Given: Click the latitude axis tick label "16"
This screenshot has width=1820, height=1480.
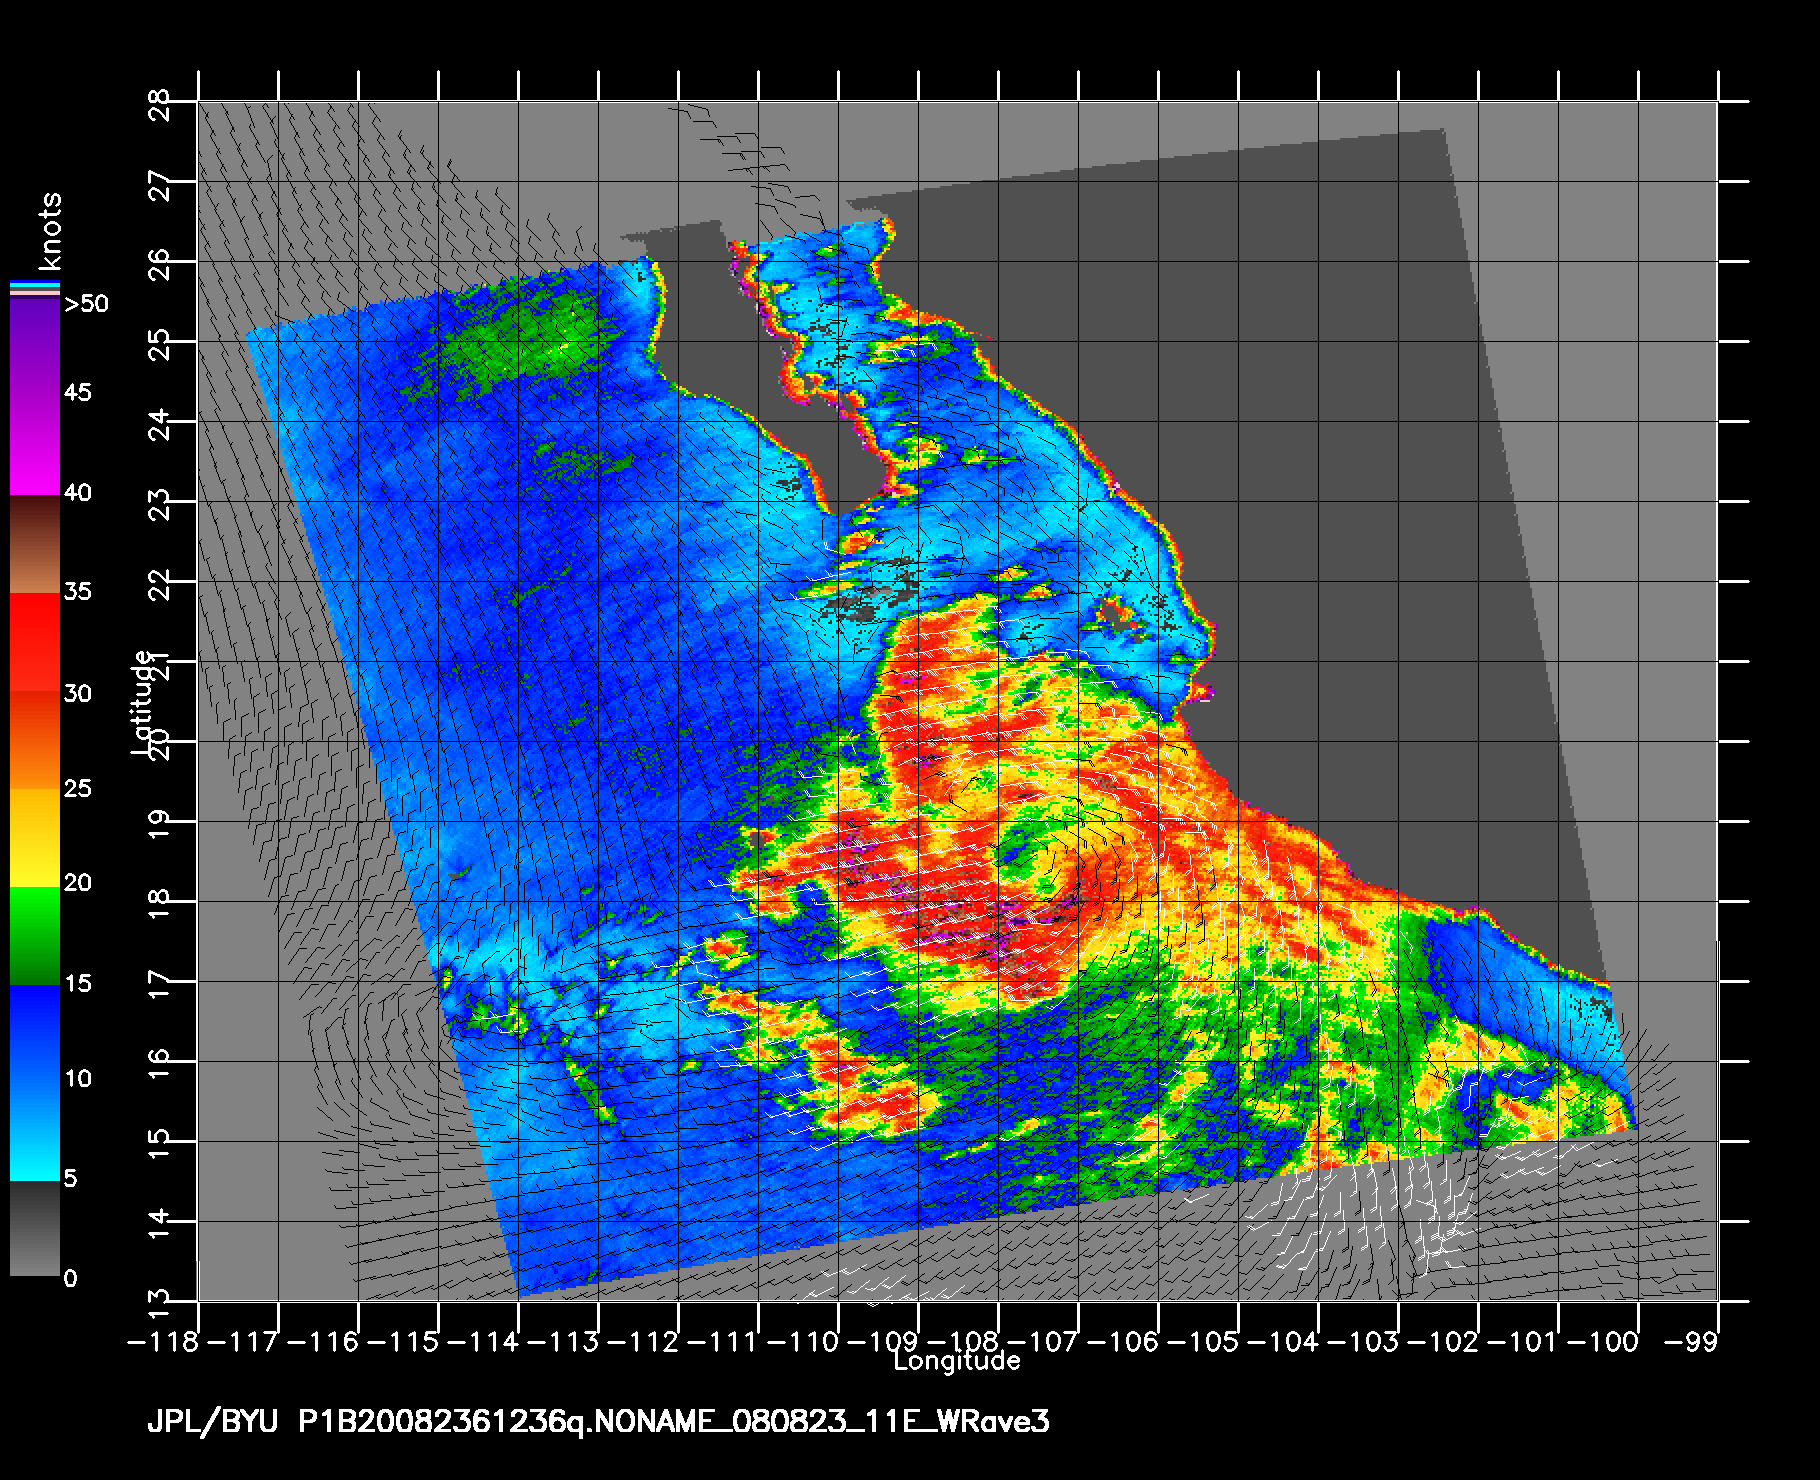Looking at the screenshot, I should click(x=160, y=1064).
